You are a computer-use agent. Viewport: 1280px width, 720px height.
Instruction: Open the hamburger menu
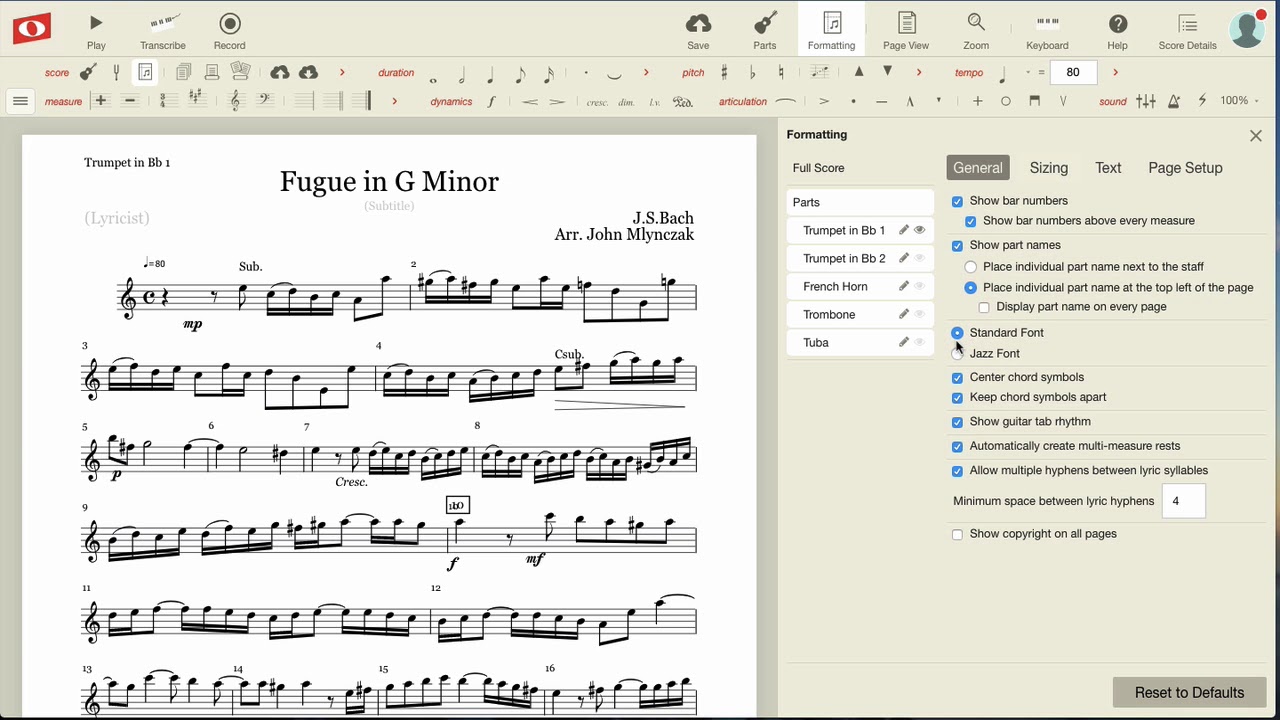(20, 101)
